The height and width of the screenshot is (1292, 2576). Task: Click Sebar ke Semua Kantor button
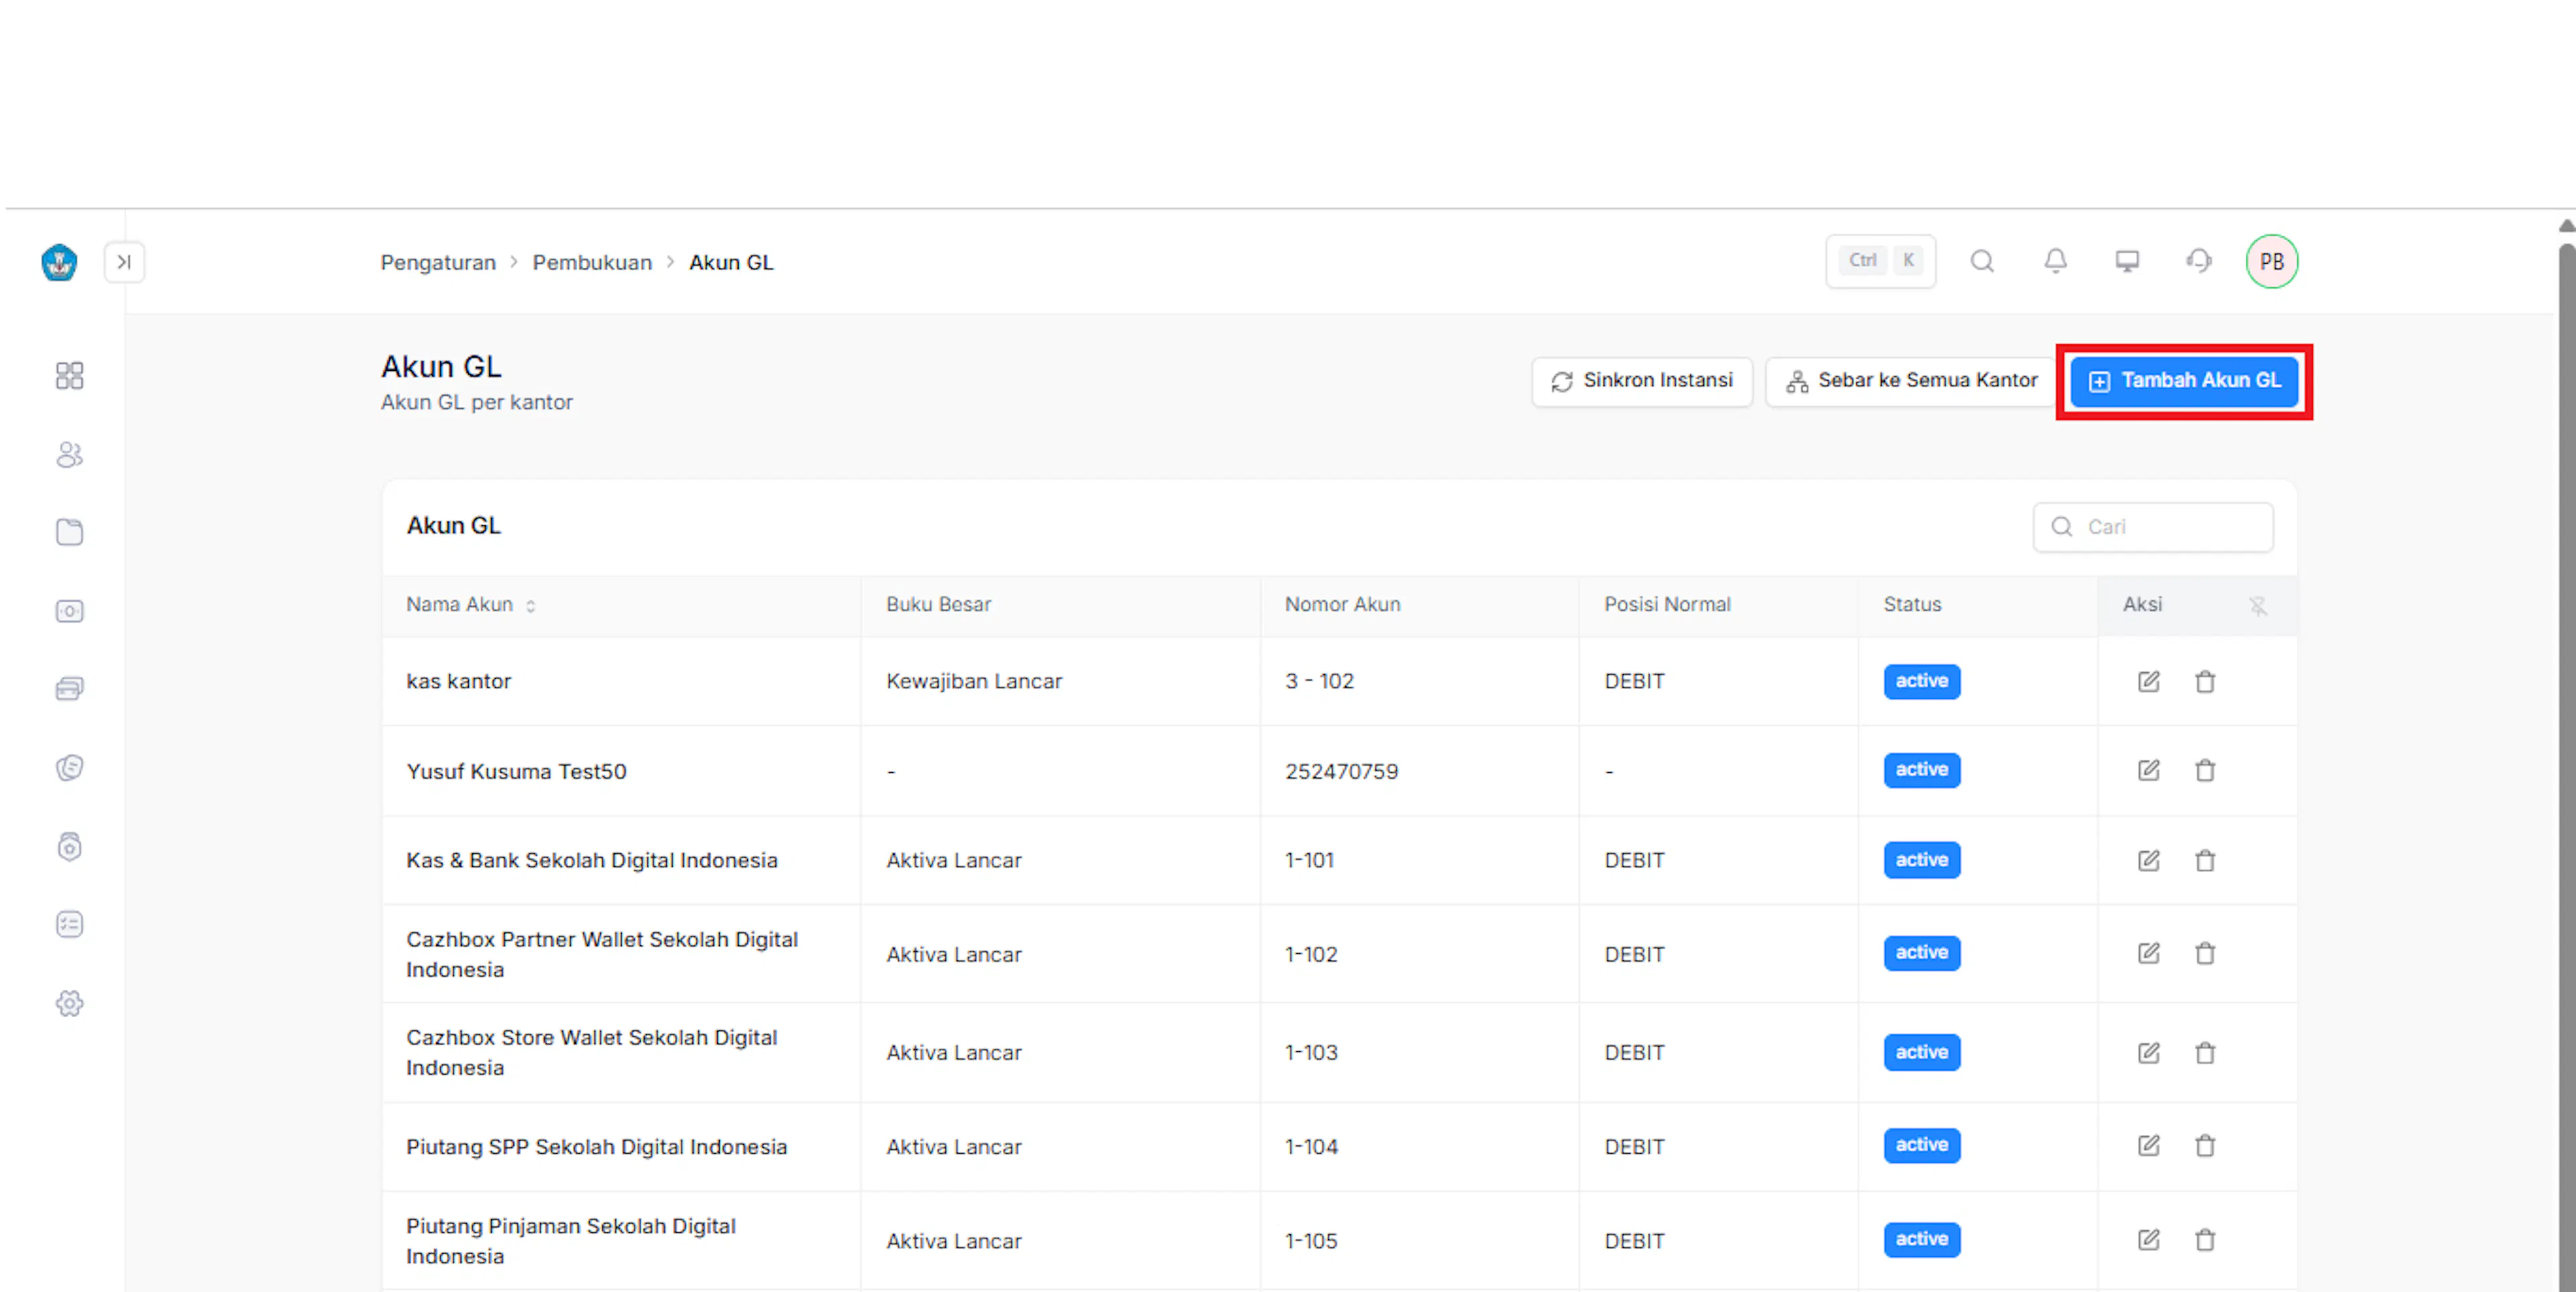(1911, 381)
